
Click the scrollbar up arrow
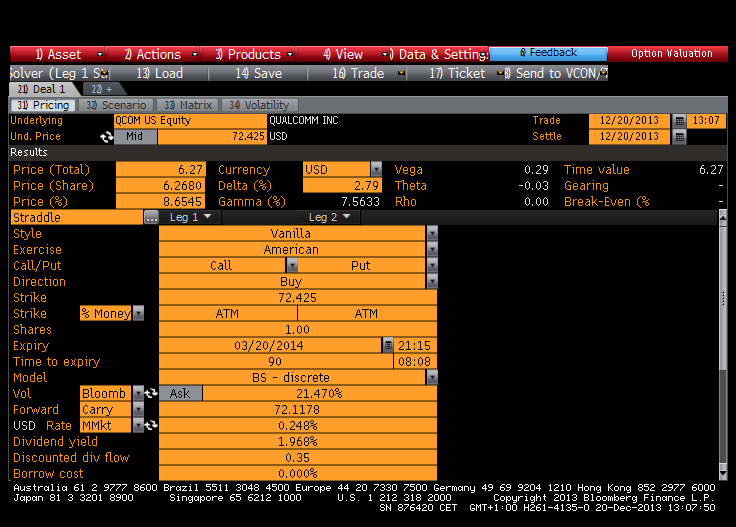coord(723,217)
